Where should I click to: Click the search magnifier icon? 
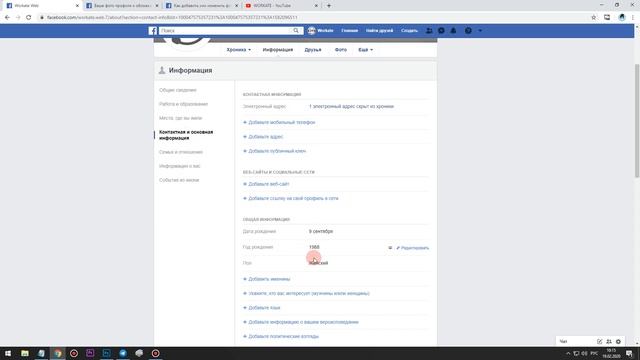[296, 31]
